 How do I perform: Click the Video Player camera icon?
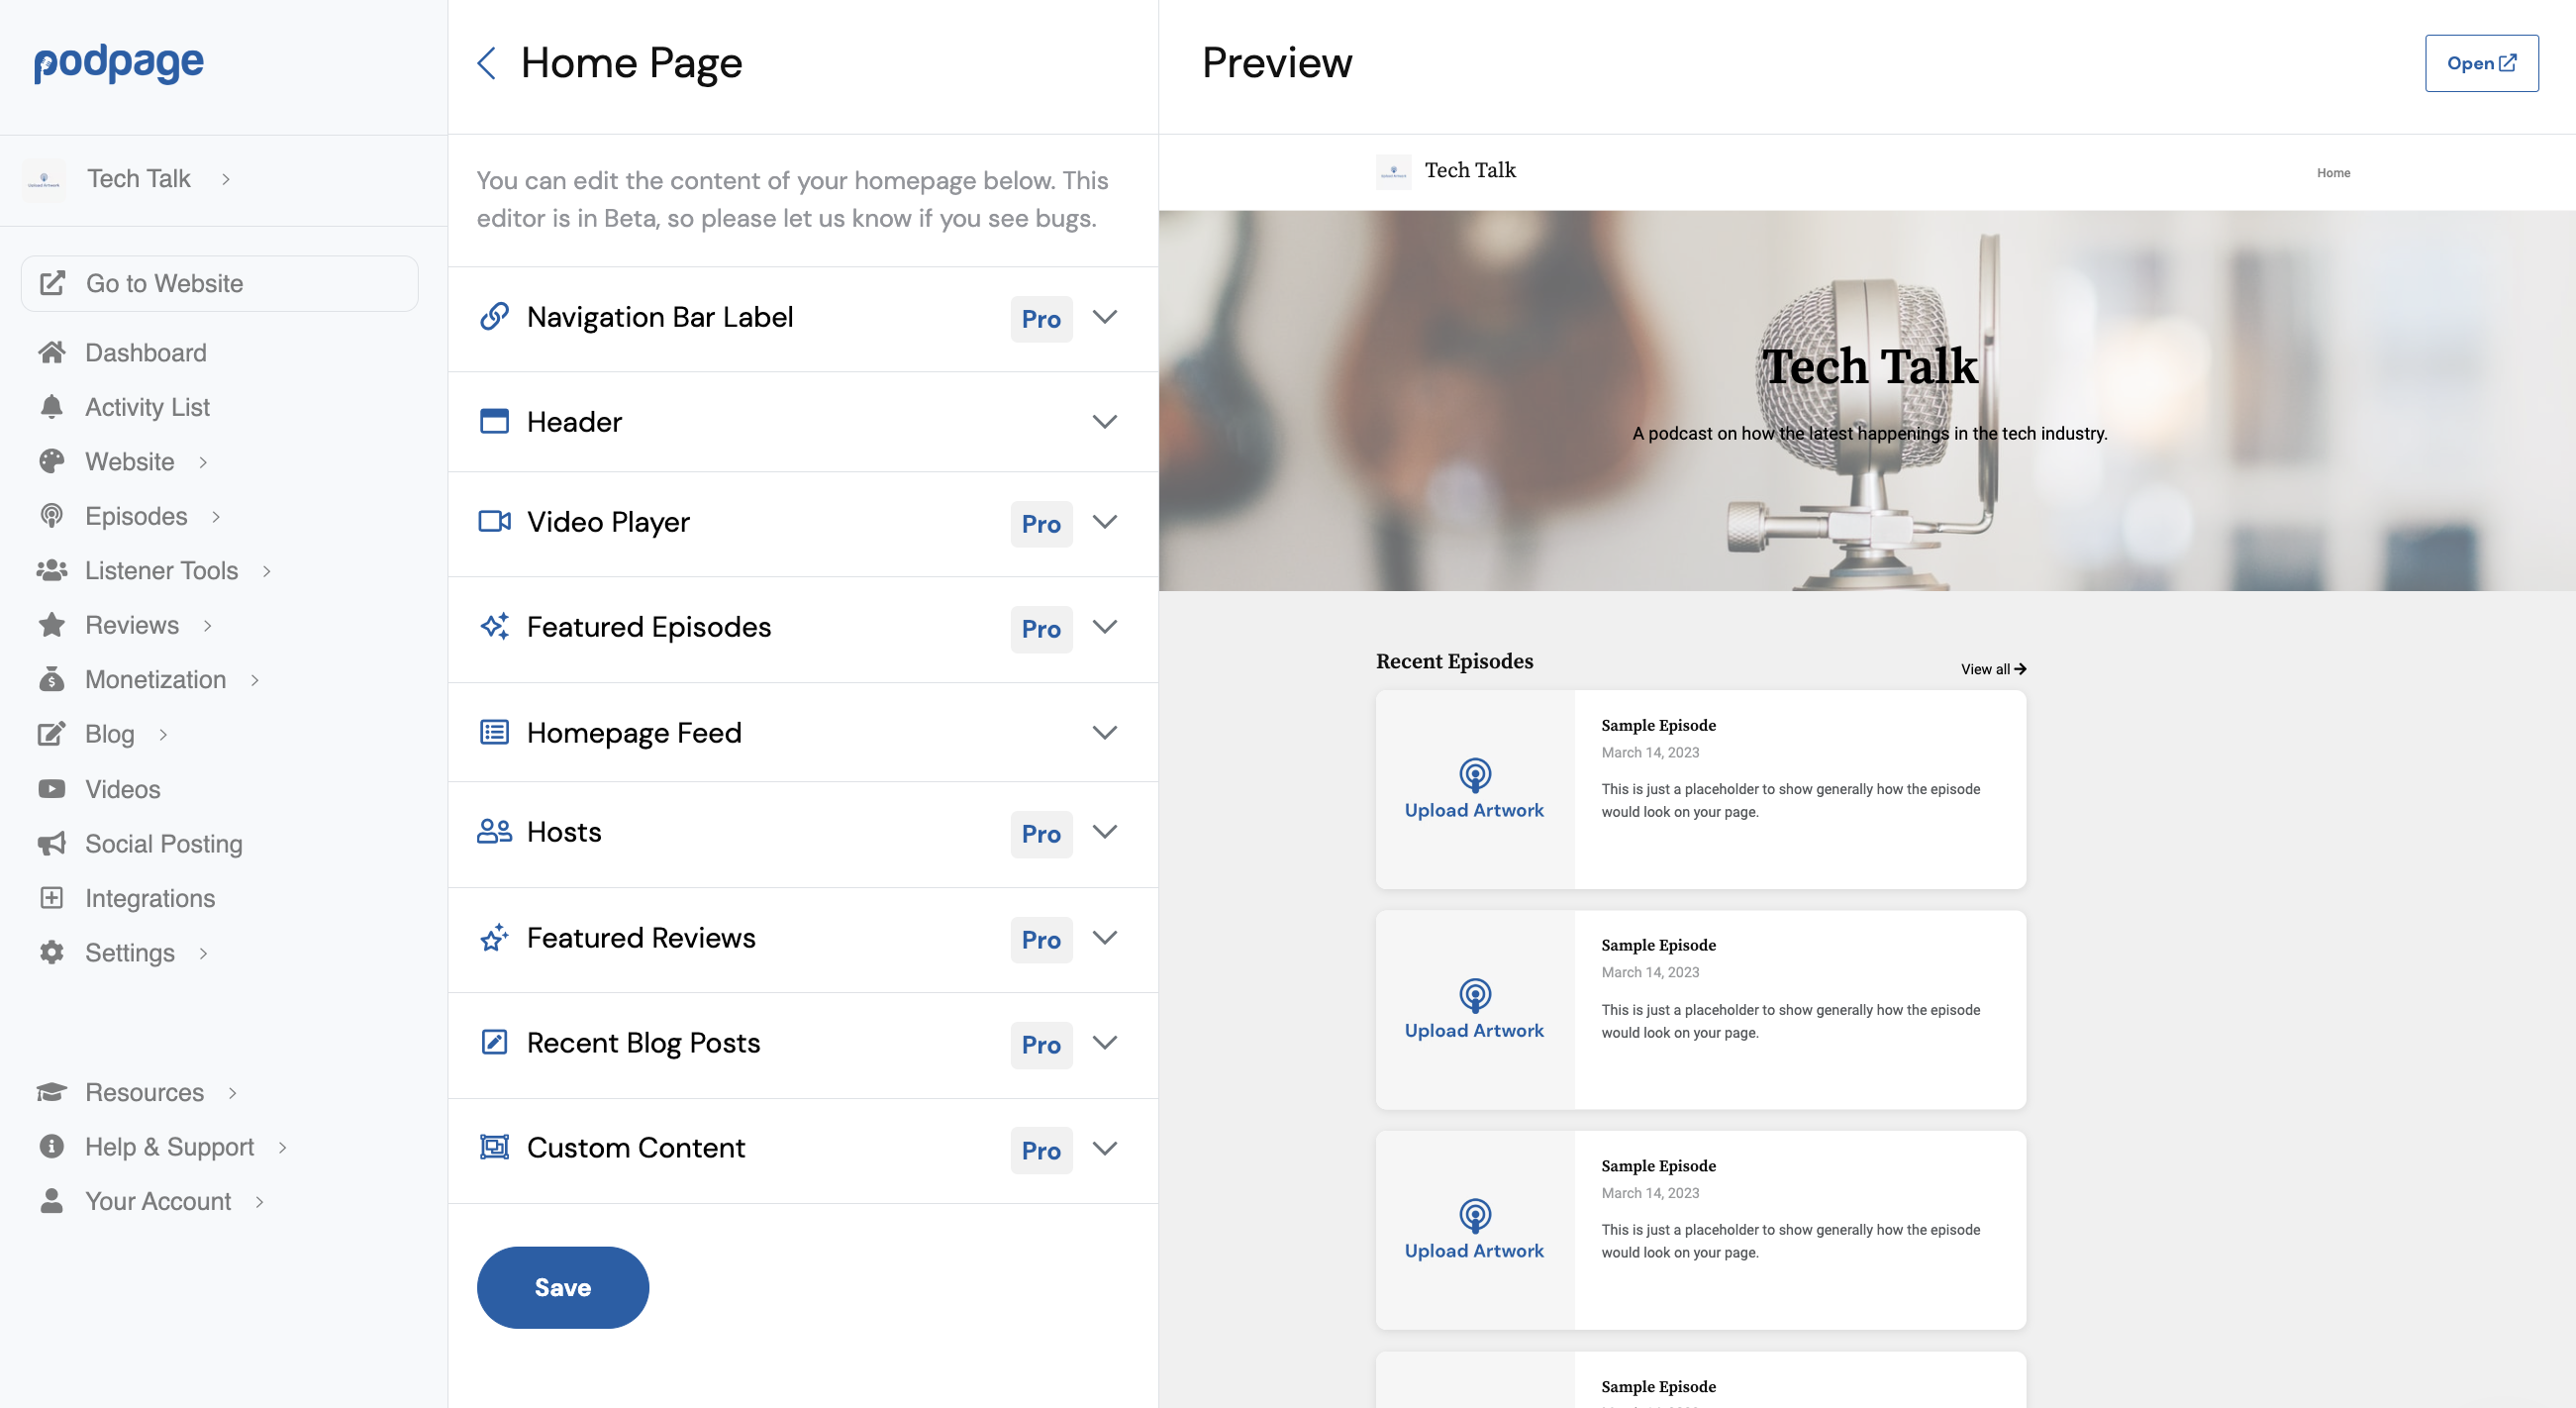click(495, 522)
